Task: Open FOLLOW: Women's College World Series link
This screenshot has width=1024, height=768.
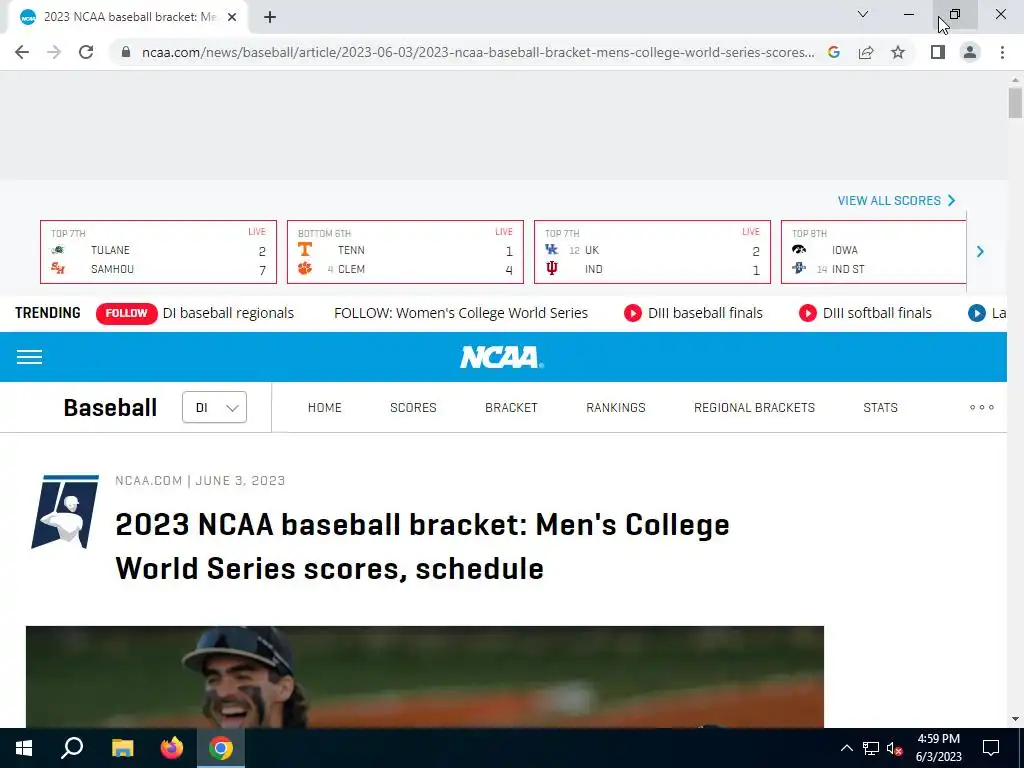Action: pos(461,313)
